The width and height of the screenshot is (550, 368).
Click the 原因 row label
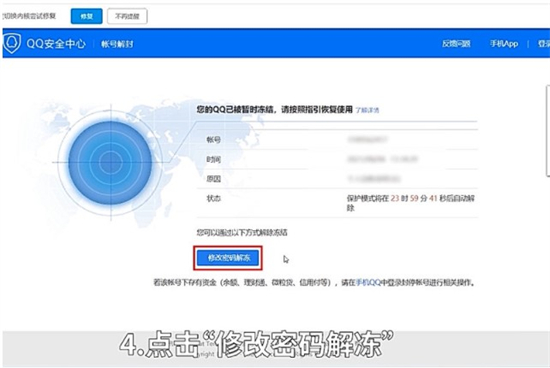pos(213,179)
